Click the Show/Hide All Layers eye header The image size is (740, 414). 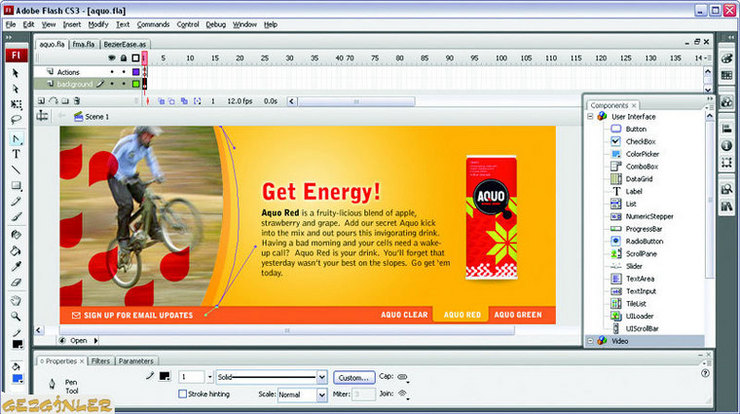point(112,58)
